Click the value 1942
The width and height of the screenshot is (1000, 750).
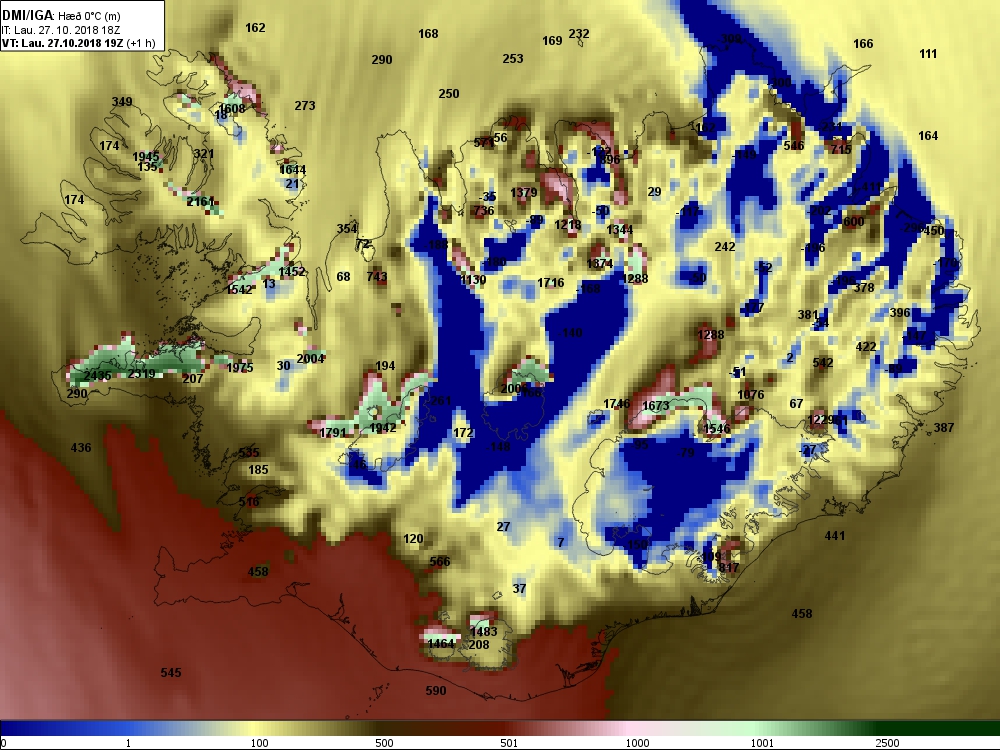click(x=383, y=427)
